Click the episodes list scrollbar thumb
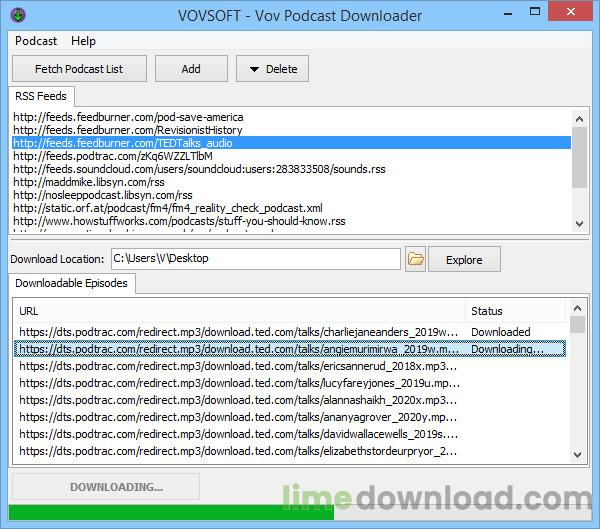600x529 pixels. [577, 325]
